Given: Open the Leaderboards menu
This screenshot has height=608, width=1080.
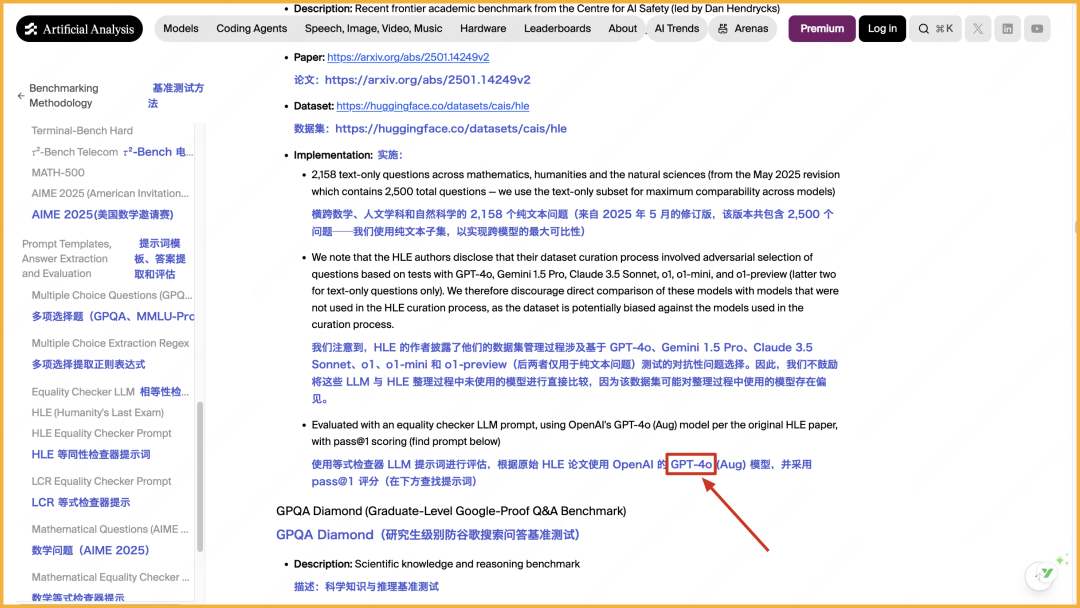Looking at the screenshot, I should click(x=557, y=29).
